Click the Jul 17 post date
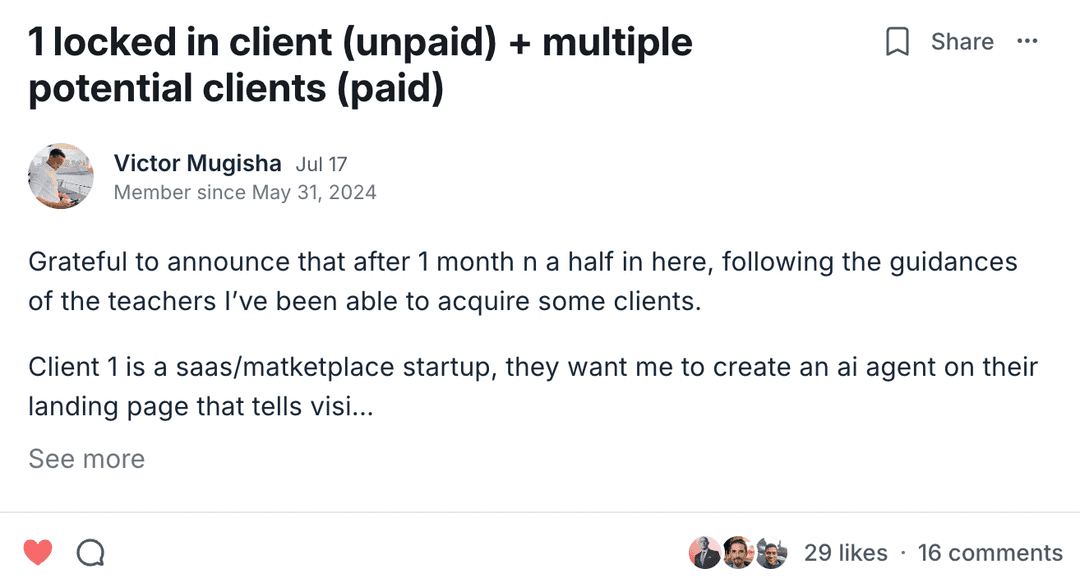Screen dimensions: 1080x584 pos(321,165)
